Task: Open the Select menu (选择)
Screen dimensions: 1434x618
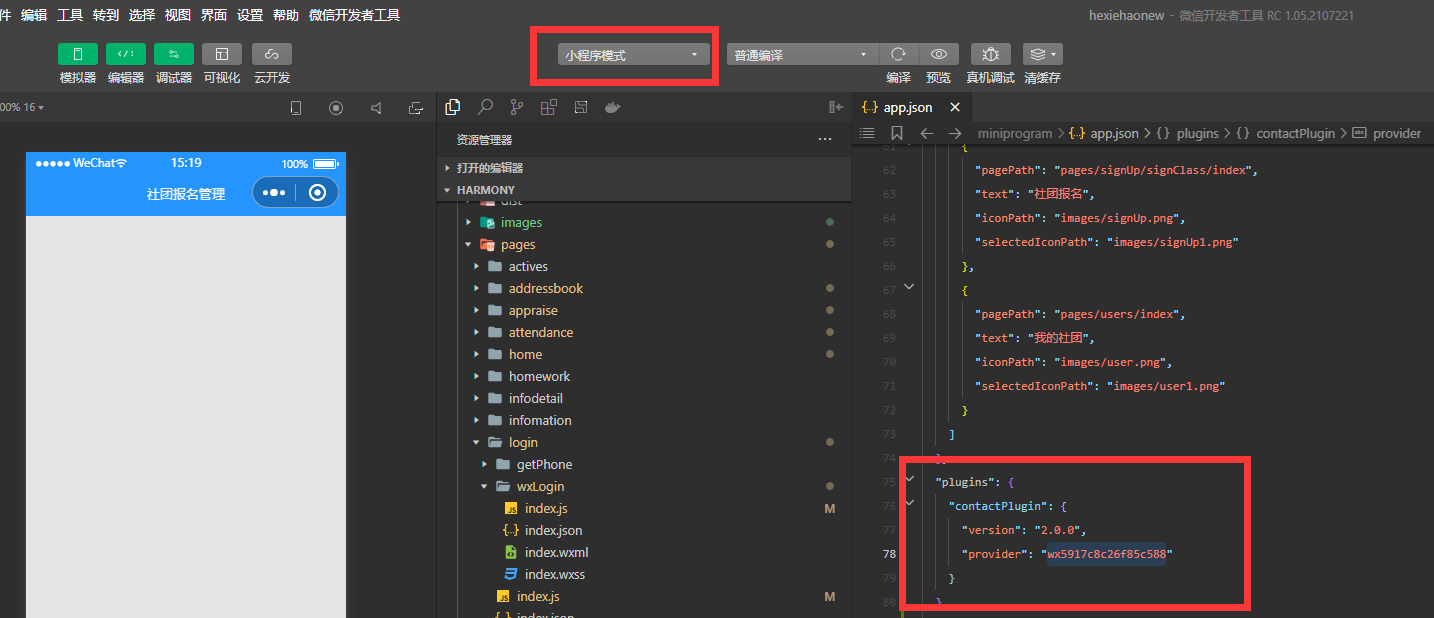Action: 142,15
